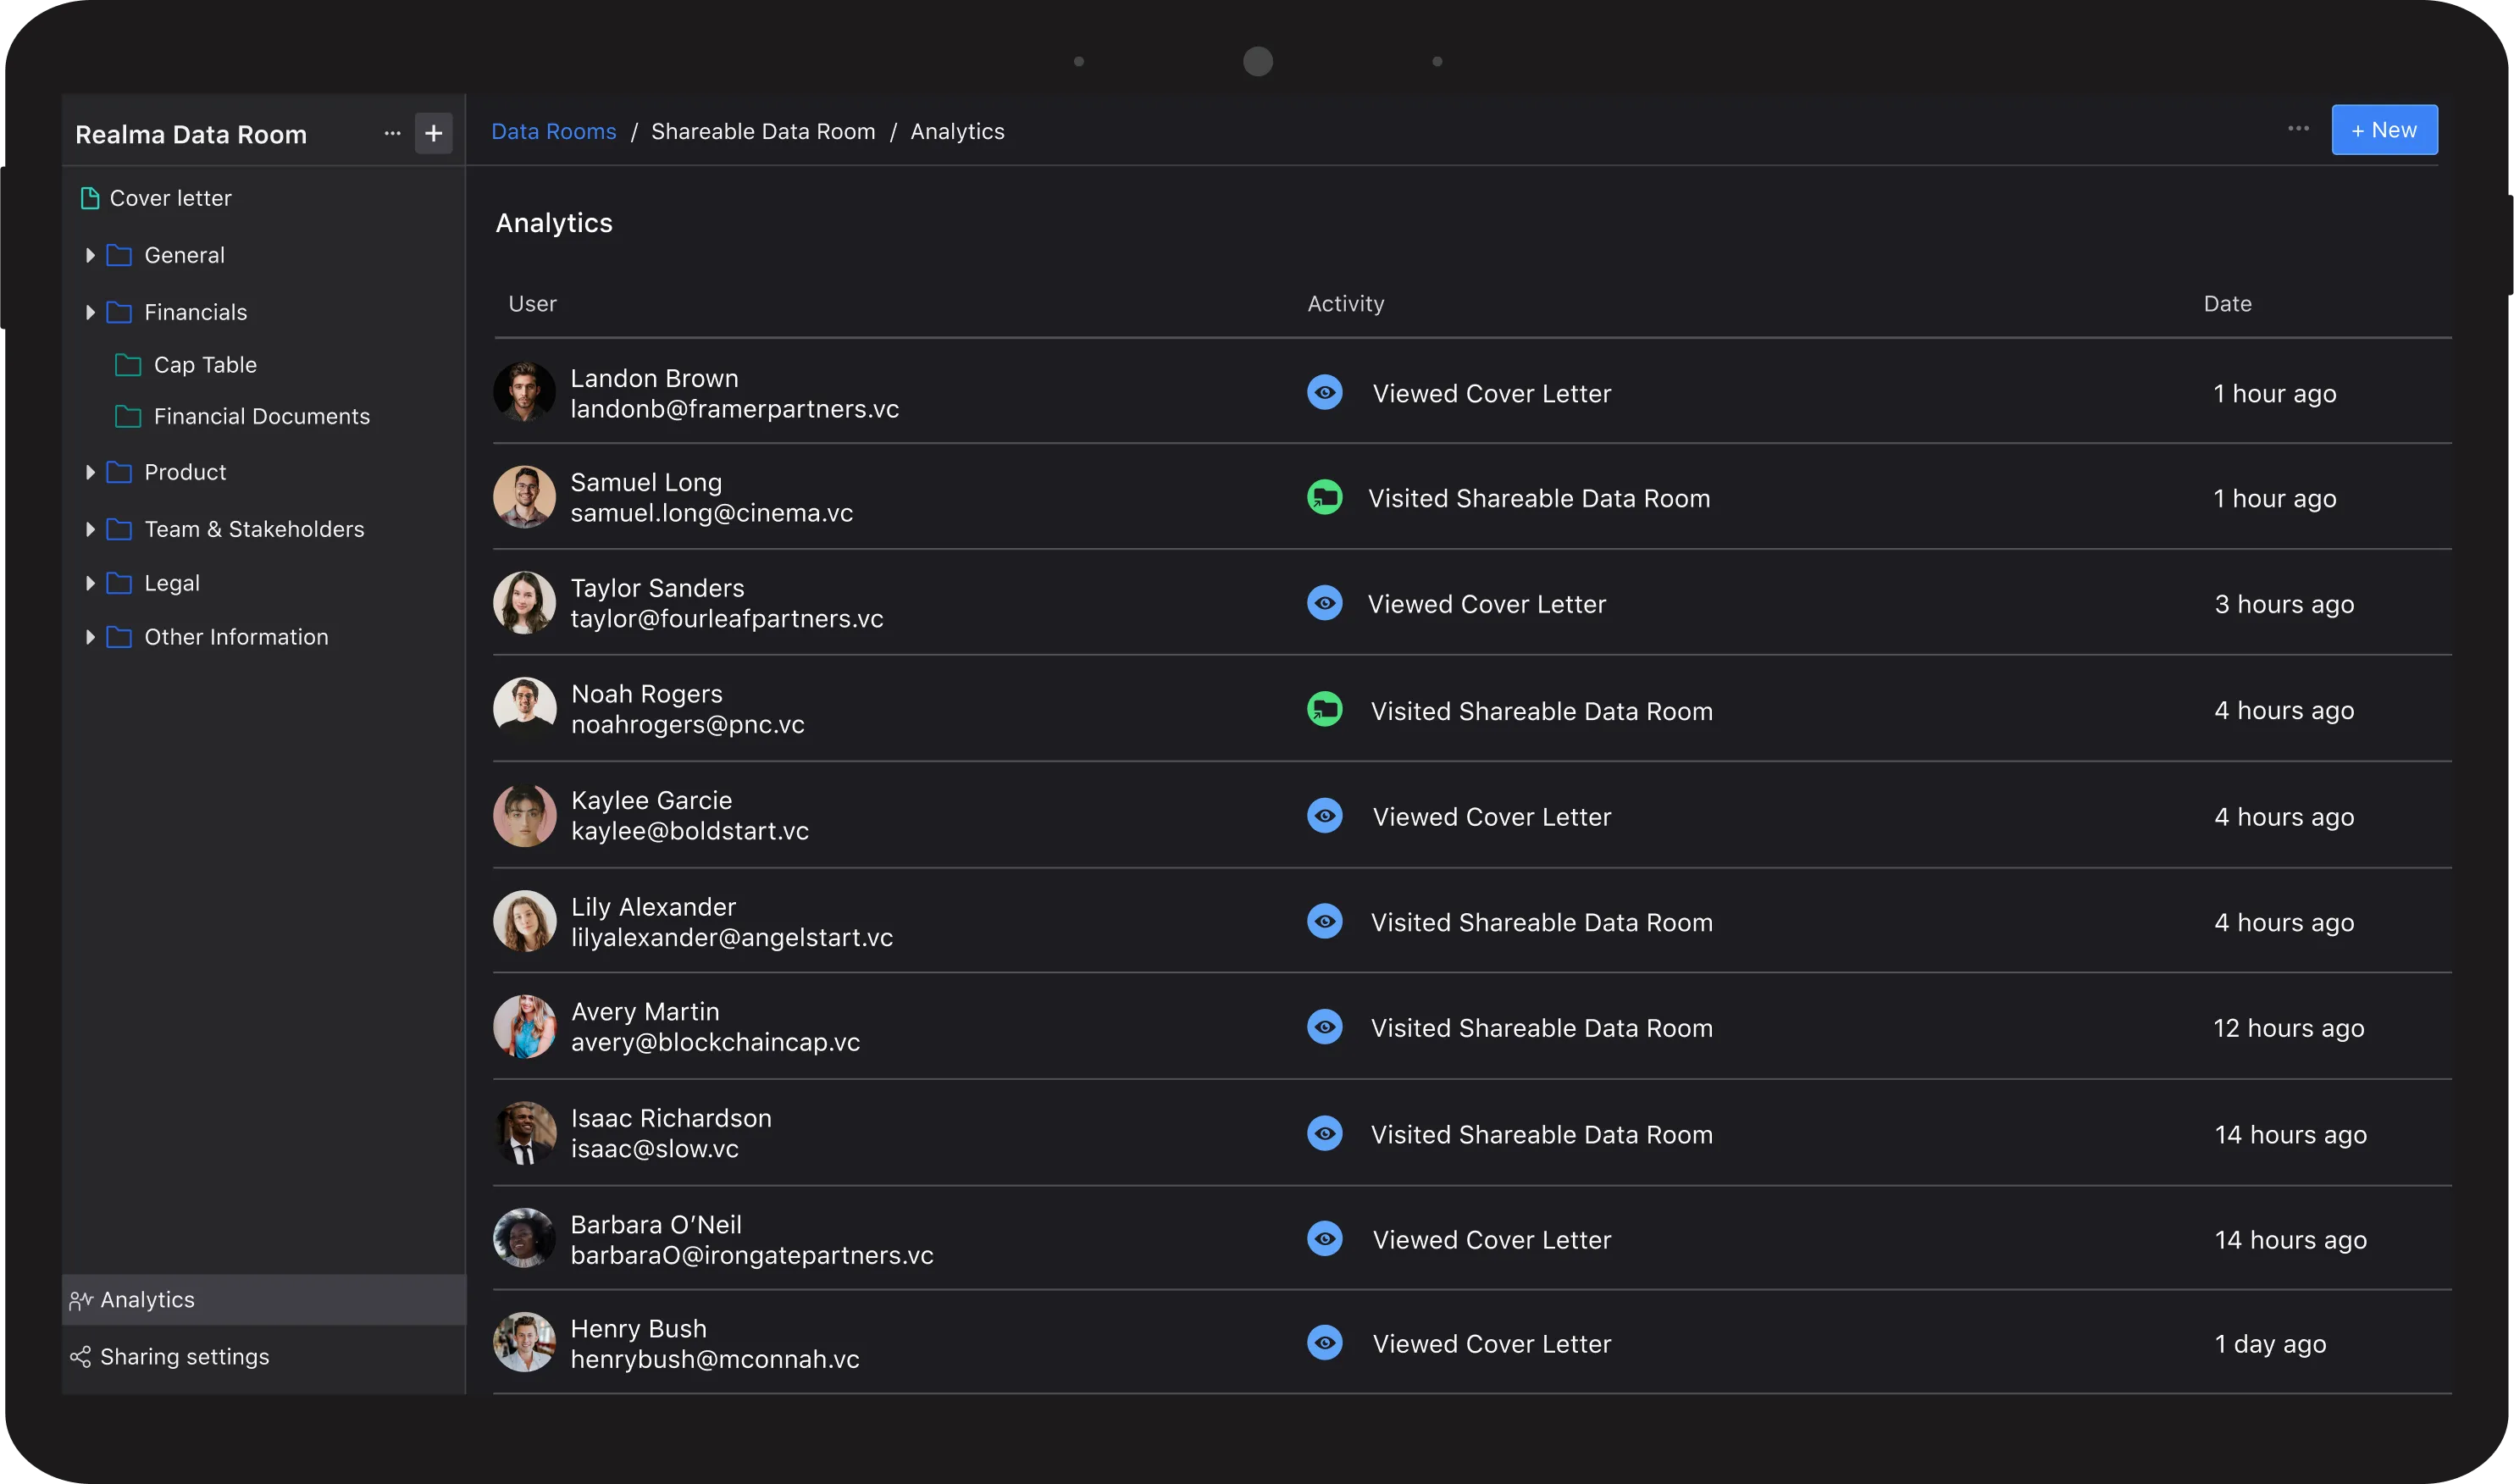Screen dimensions: 2514x1484
Task: Click the Cap Table folder icon
Action: click(x=128, y=365)
